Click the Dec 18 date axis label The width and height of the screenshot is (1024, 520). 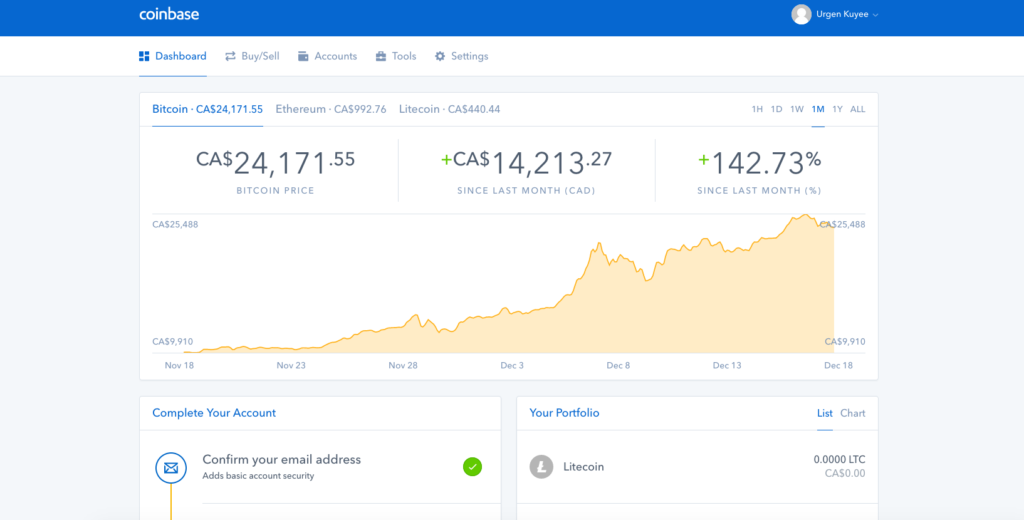(839, 365)
